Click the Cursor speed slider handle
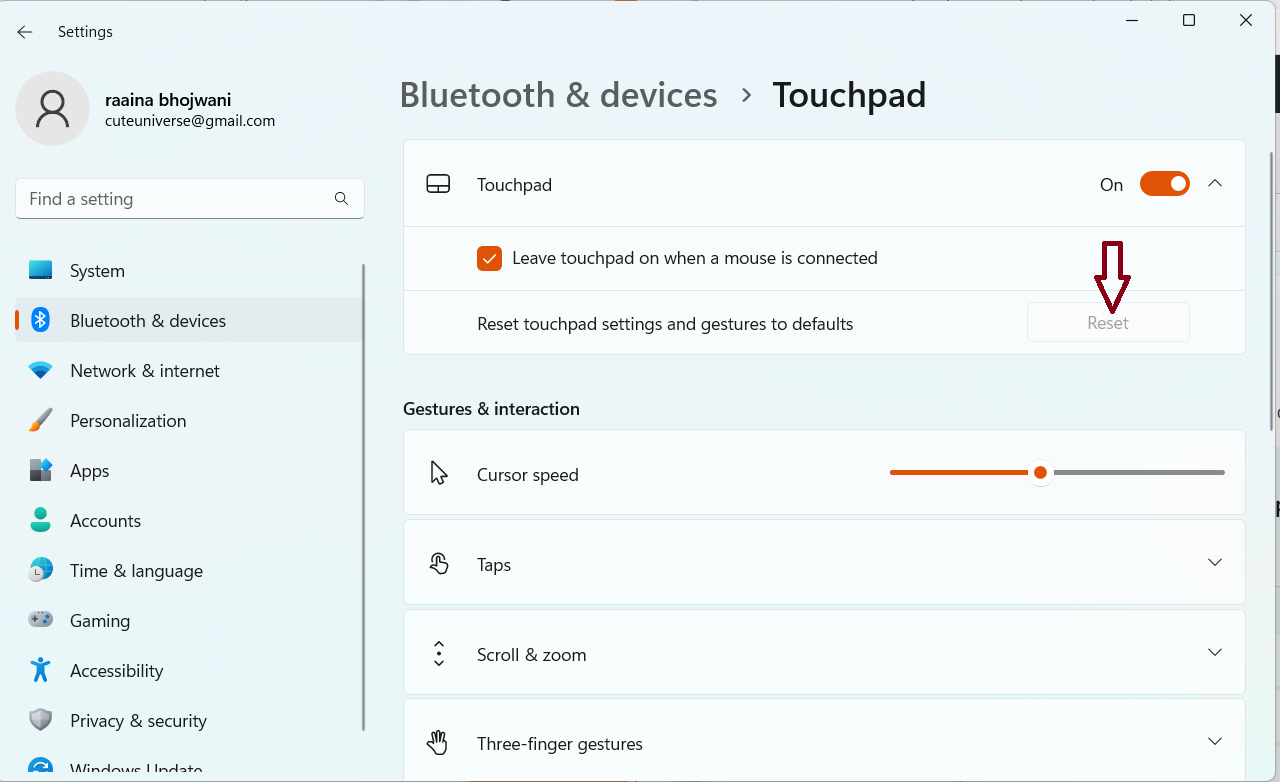 tap(1041, 473)
